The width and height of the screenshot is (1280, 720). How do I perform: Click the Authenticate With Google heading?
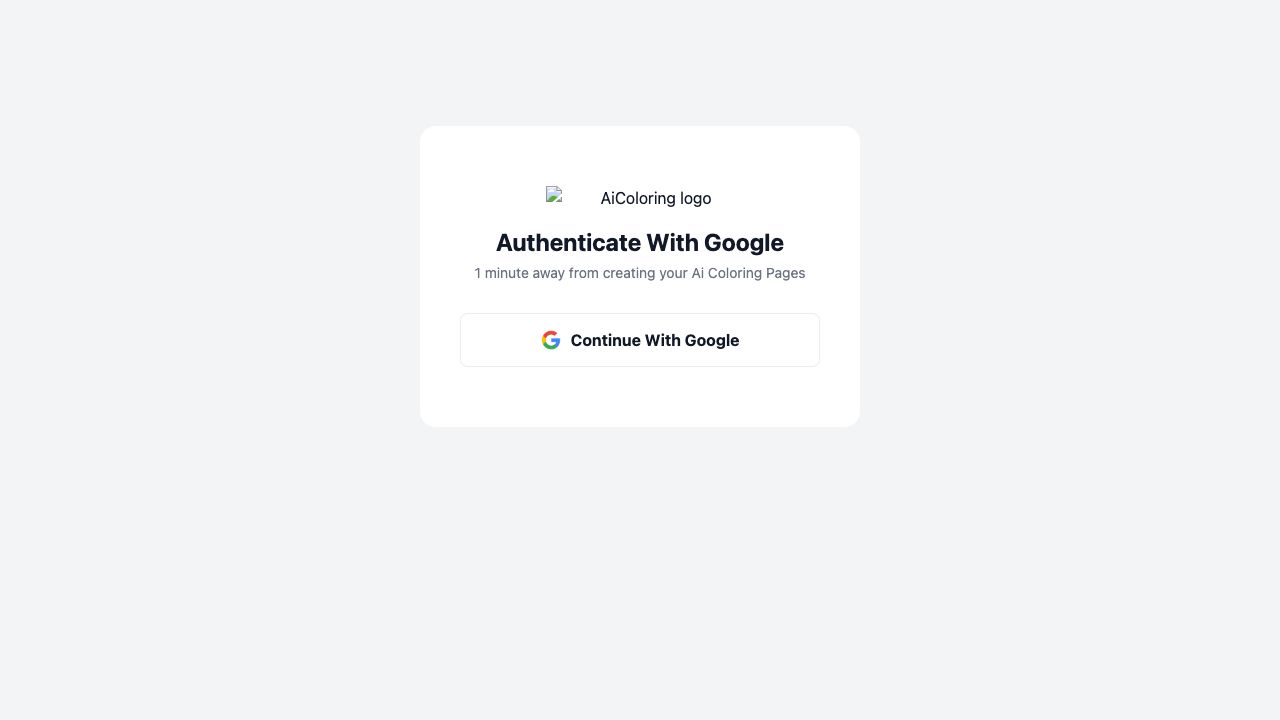(640, 243)
